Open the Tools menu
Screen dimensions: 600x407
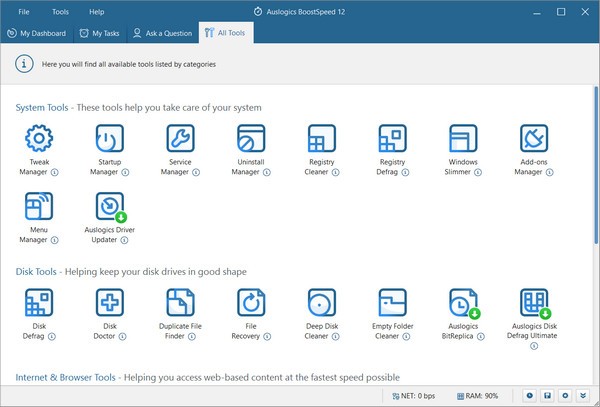coord(60,11)
